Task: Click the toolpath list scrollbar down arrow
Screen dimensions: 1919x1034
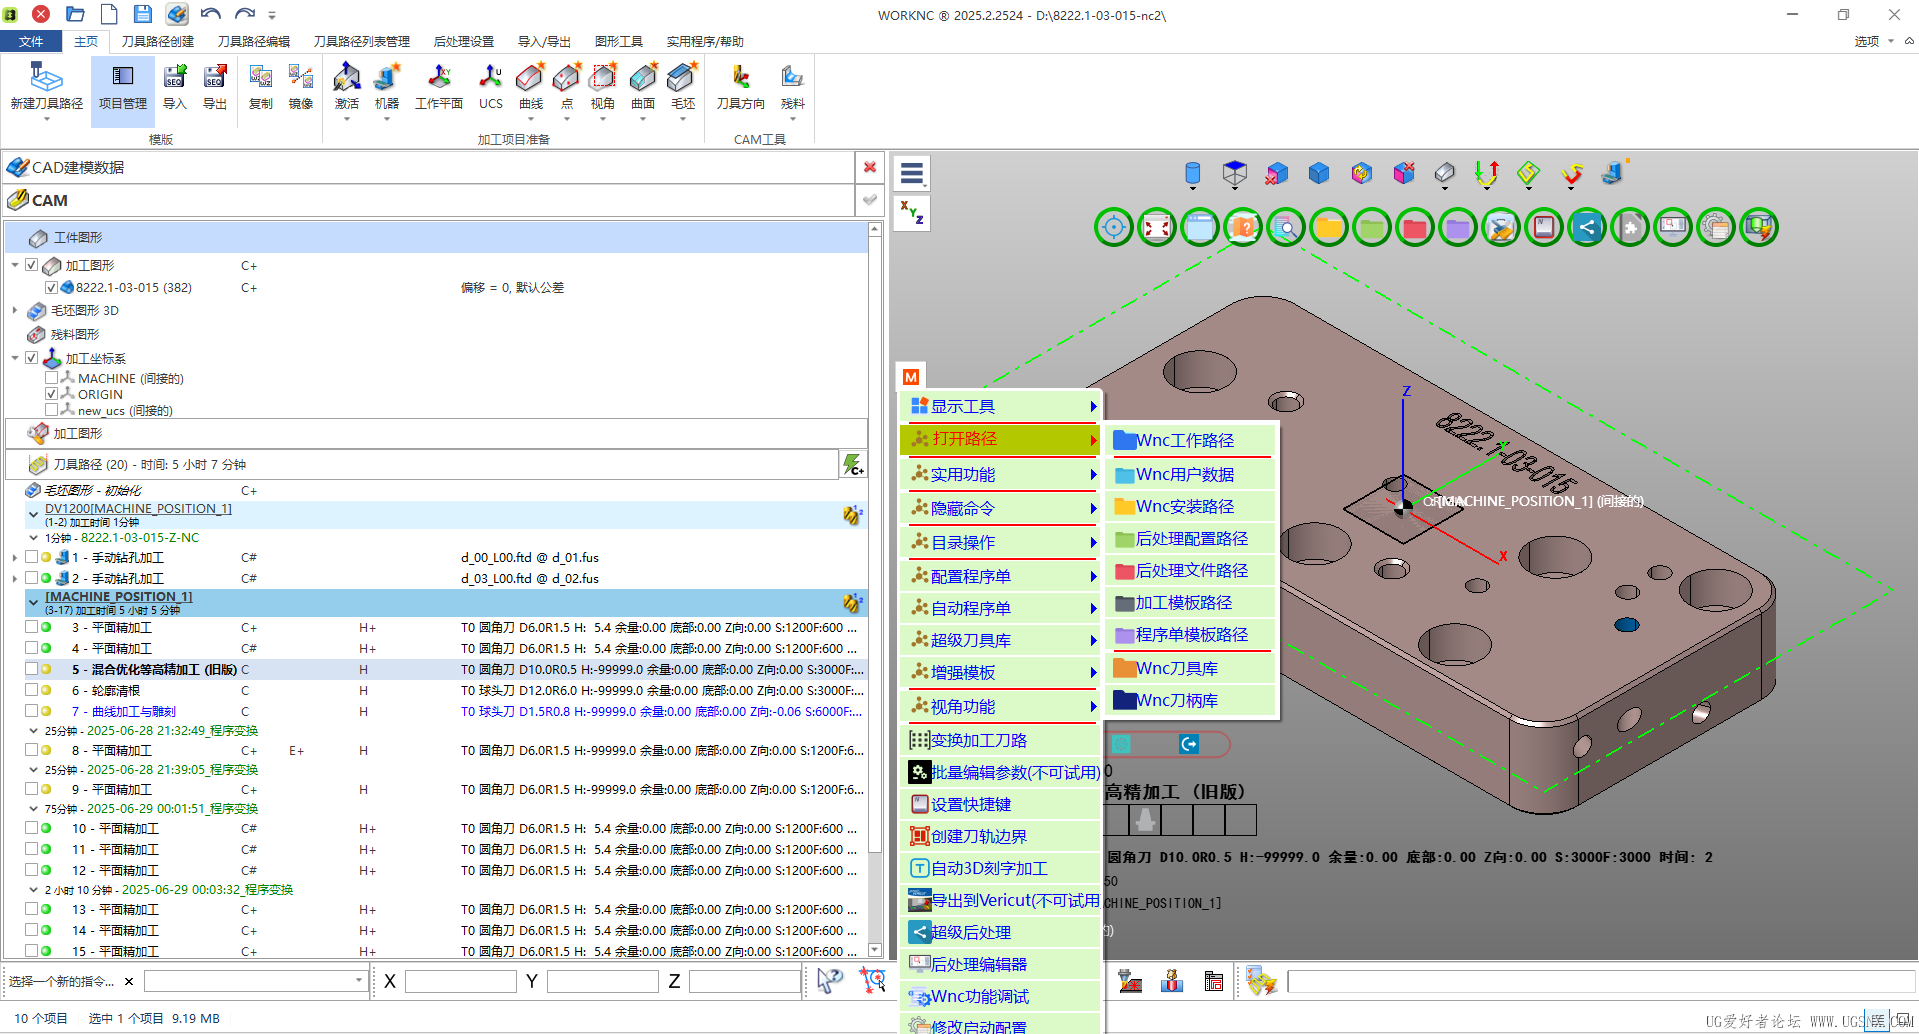Action: (875, 949)
